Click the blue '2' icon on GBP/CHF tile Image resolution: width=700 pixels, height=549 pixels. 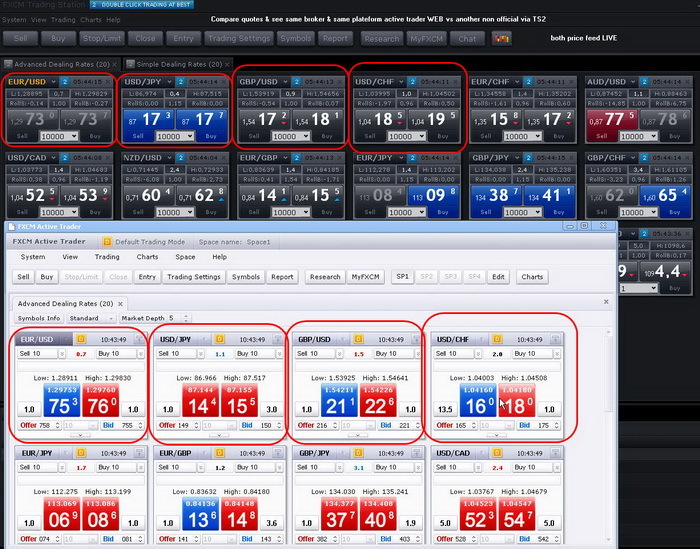pos(644,158)
